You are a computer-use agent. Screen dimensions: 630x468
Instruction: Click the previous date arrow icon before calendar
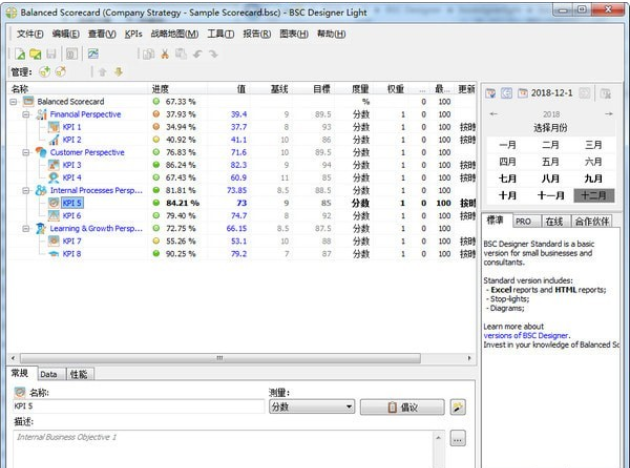click(x=506, y=93)
